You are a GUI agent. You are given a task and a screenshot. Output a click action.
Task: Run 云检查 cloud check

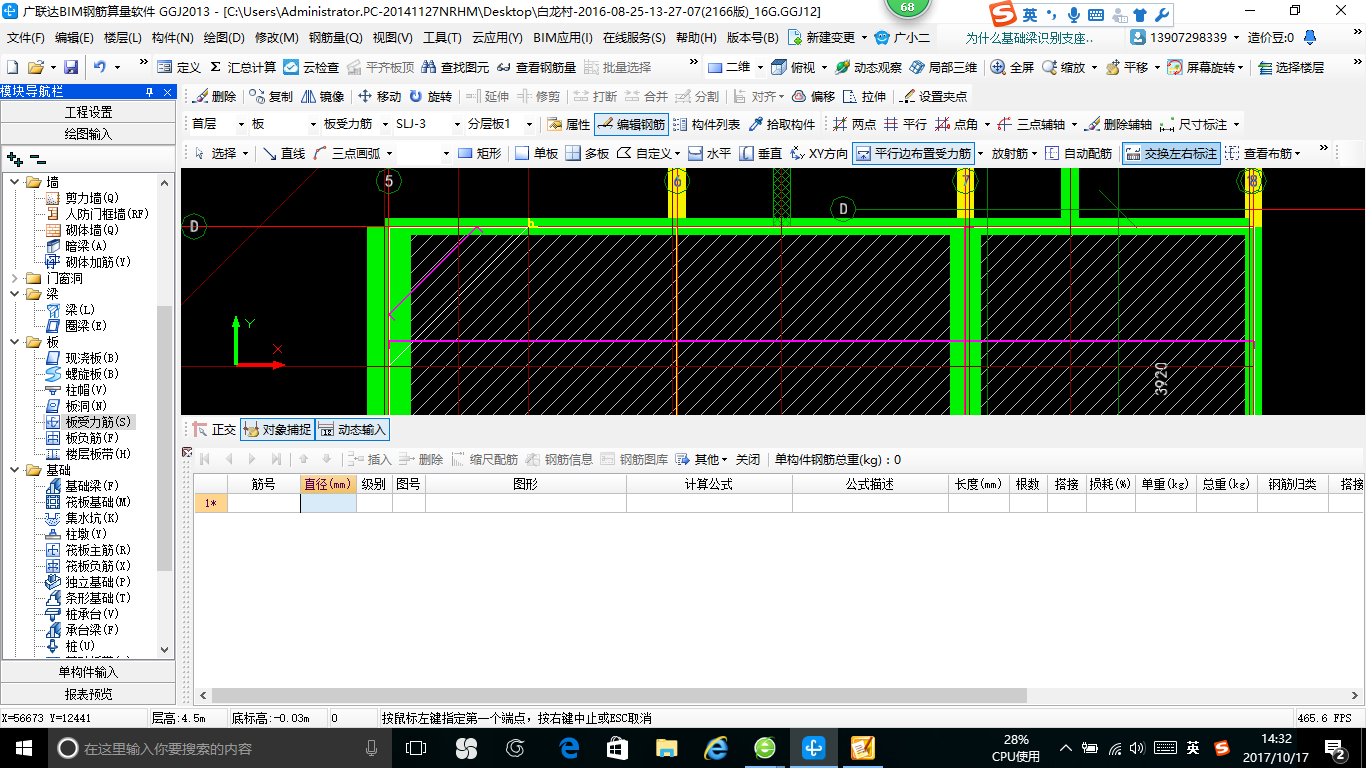pos(311,67)
